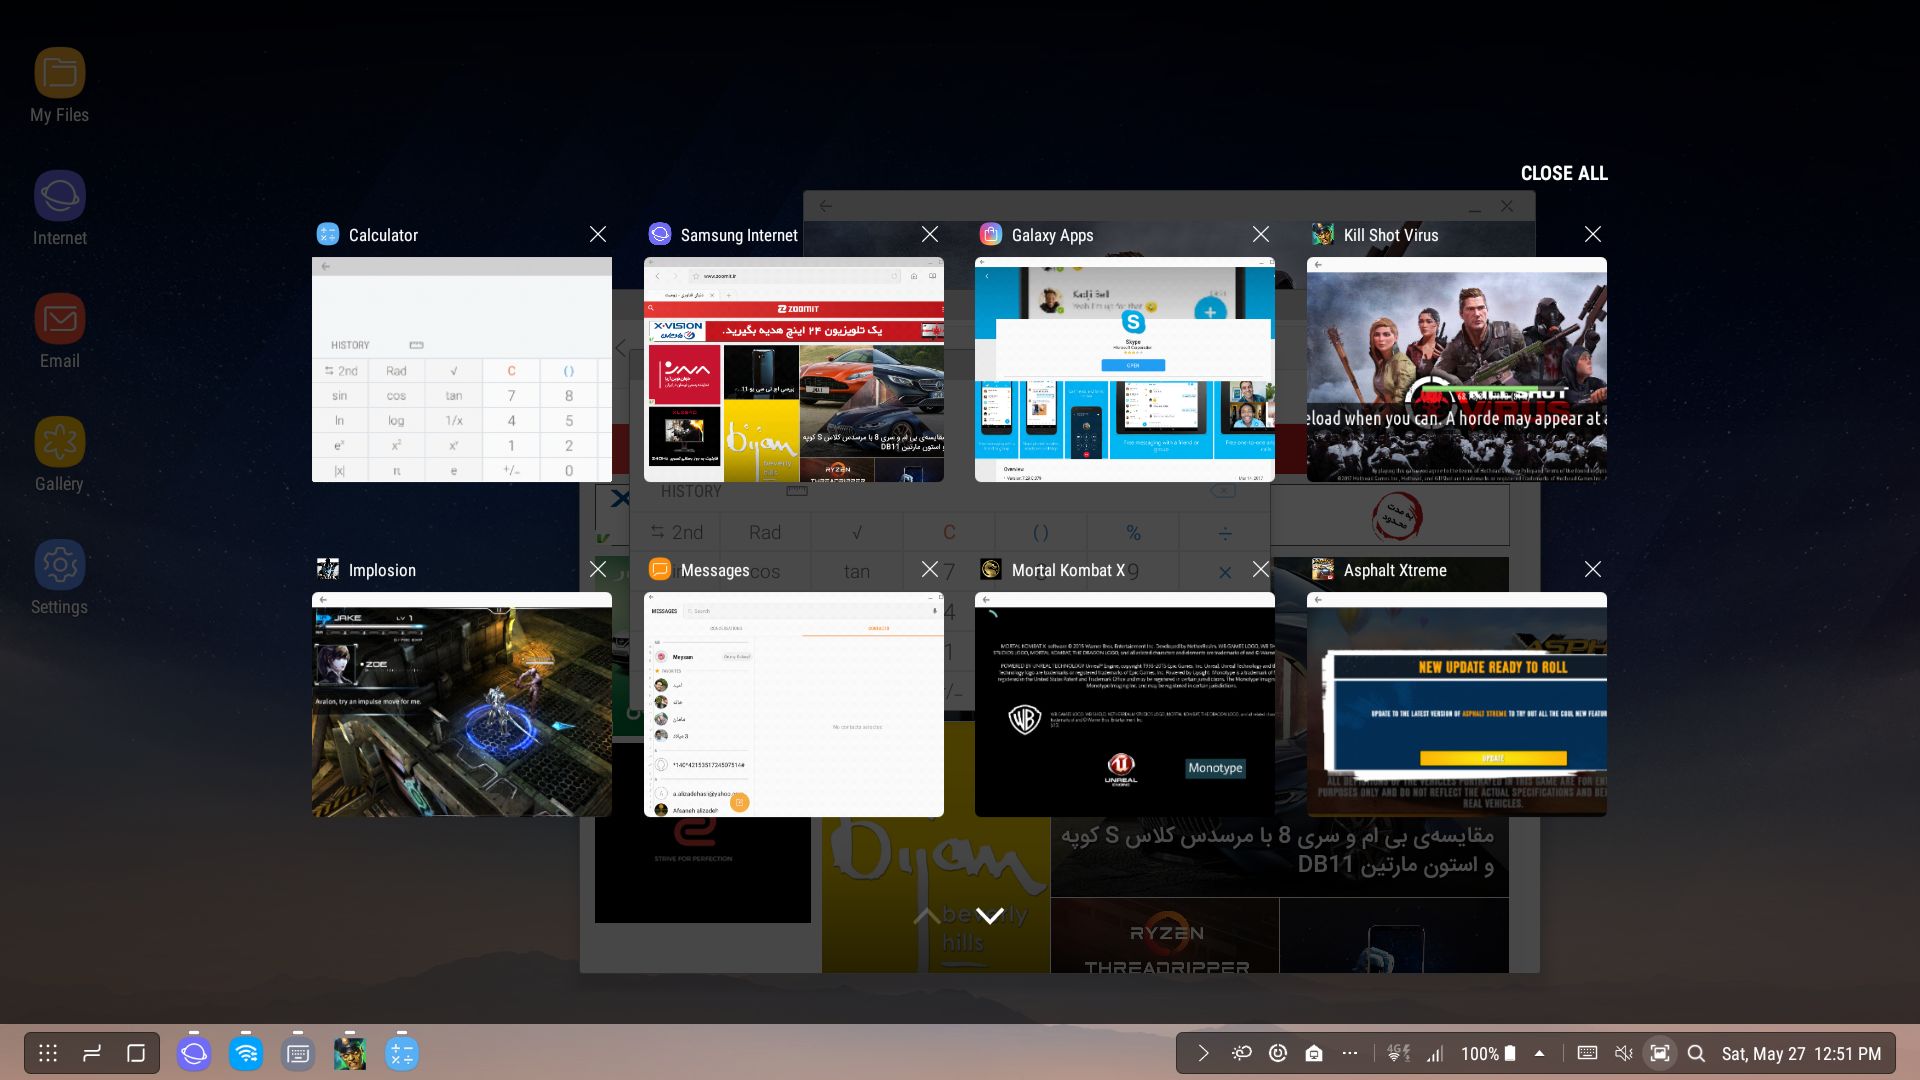Click the circular power tray icon
1920x1080 pixels.
tap(1278, 1053)
